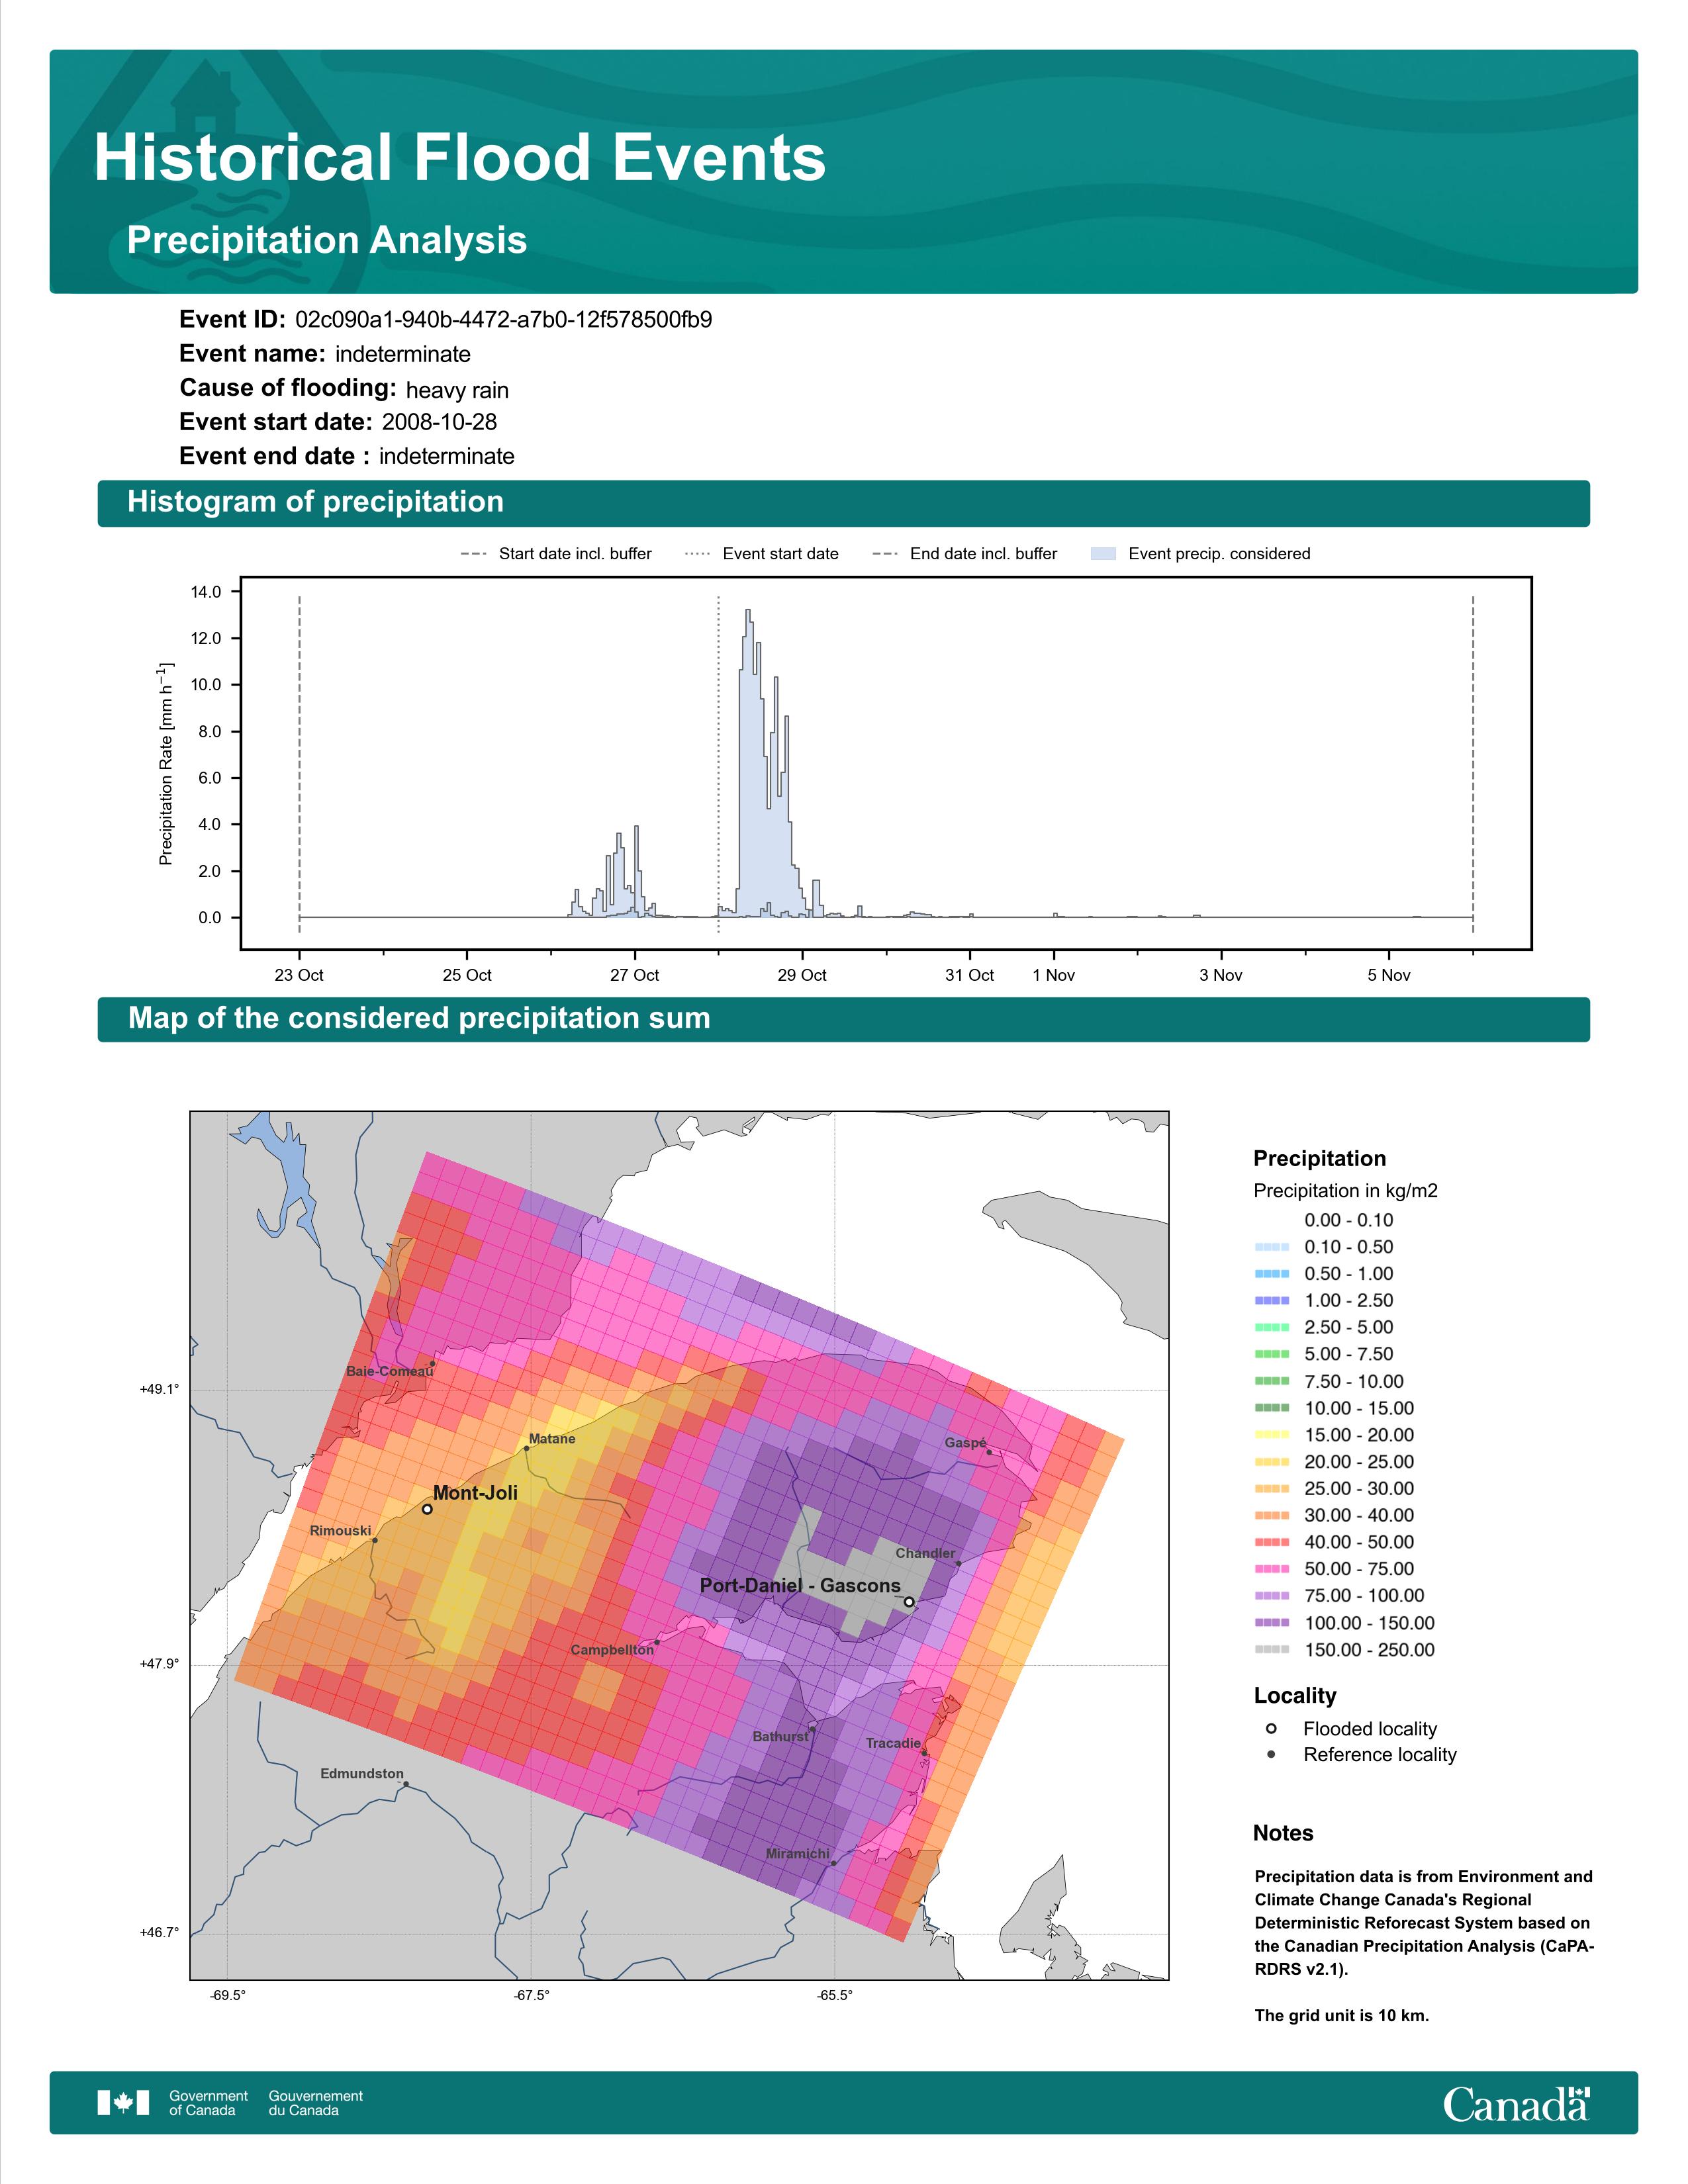Click the Map of the considered precipitation sum header

[x=419, y=1018]
